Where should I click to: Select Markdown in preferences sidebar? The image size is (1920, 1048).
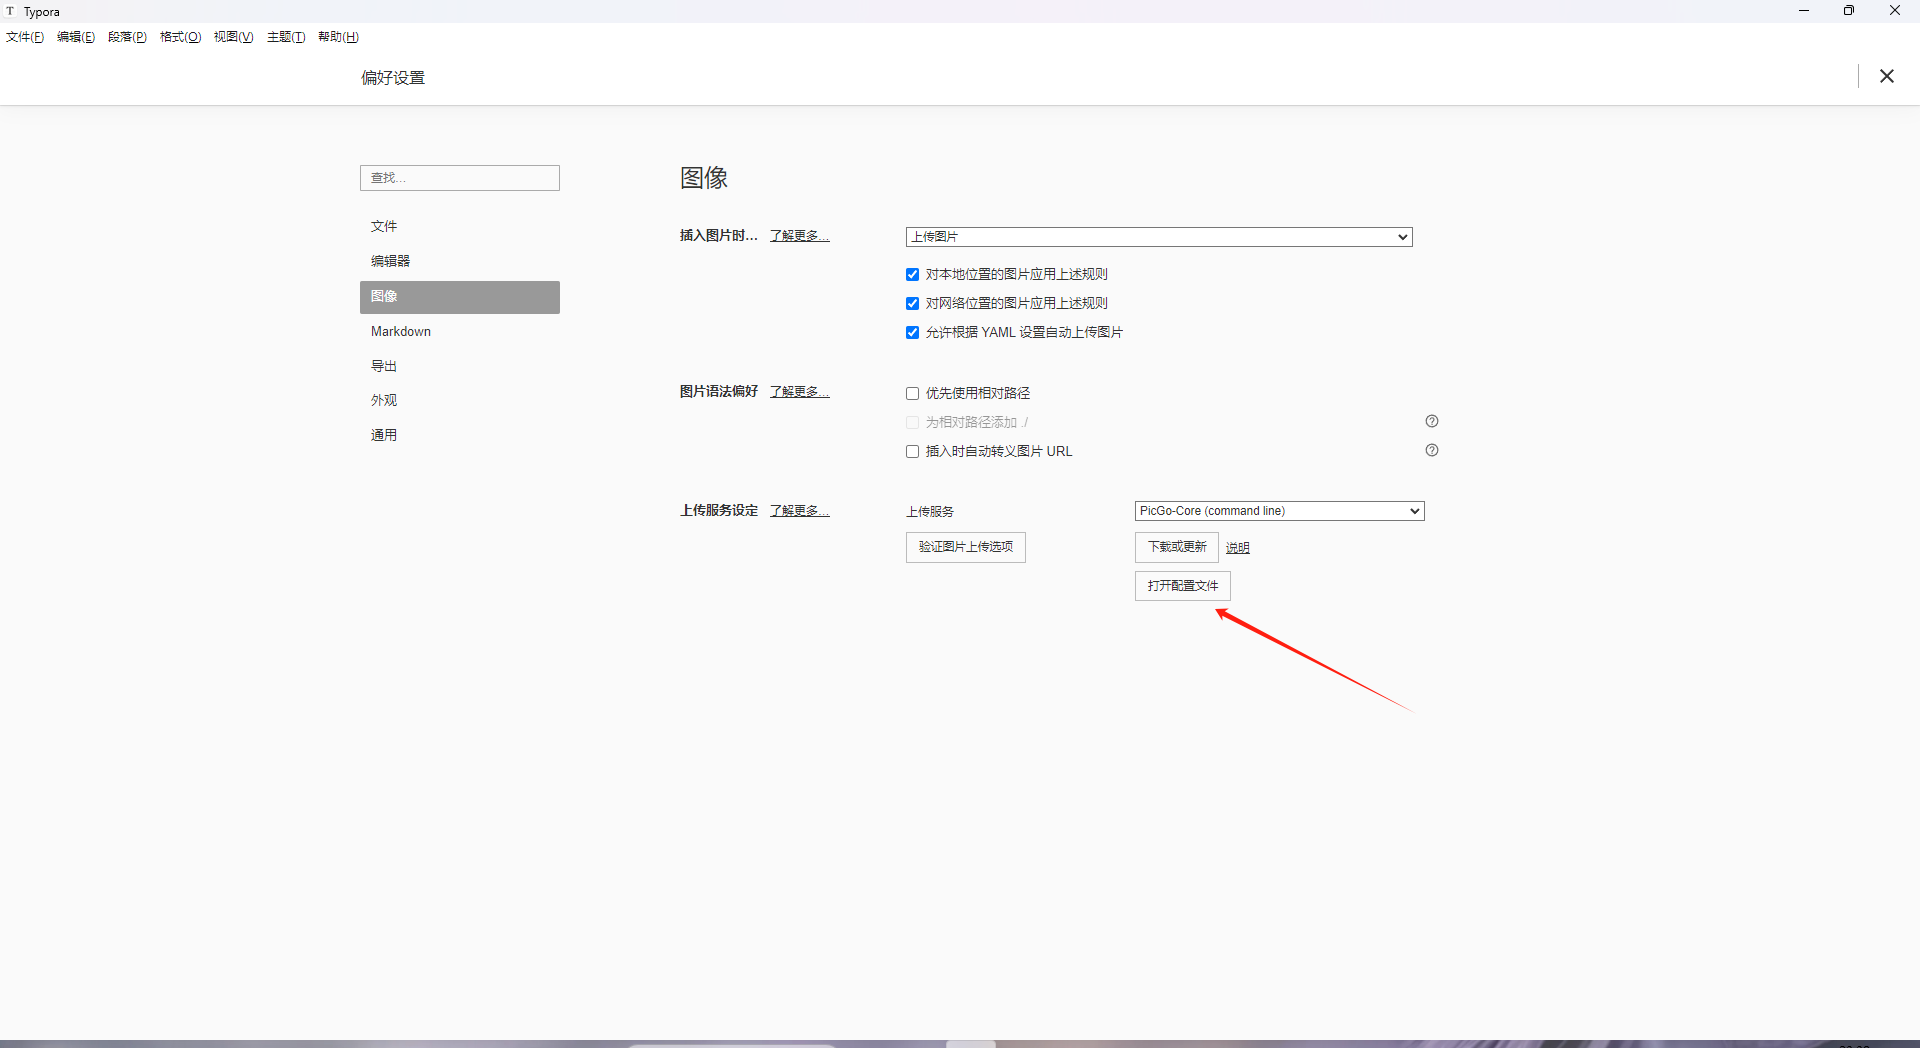401,332
